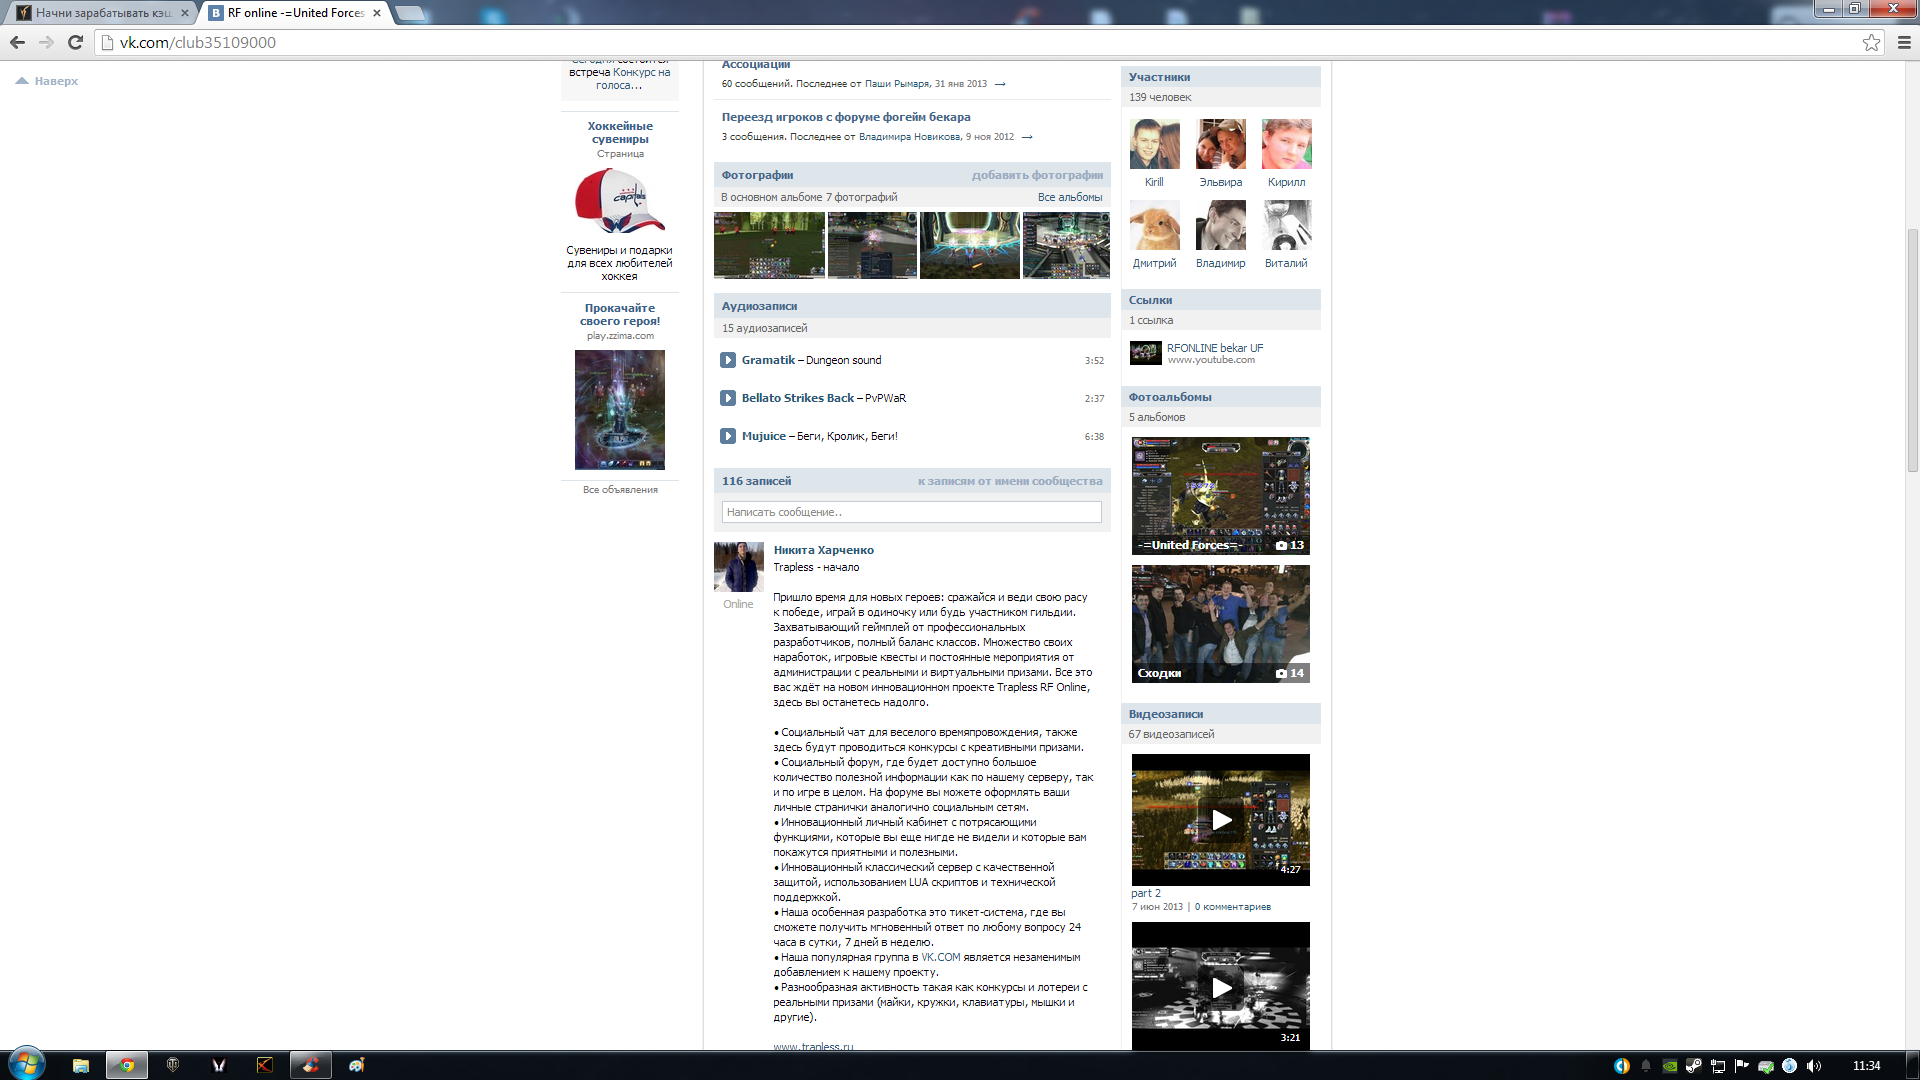
Task: Click the 0 комментариев link under part 2
Action: coord(1232,907)
